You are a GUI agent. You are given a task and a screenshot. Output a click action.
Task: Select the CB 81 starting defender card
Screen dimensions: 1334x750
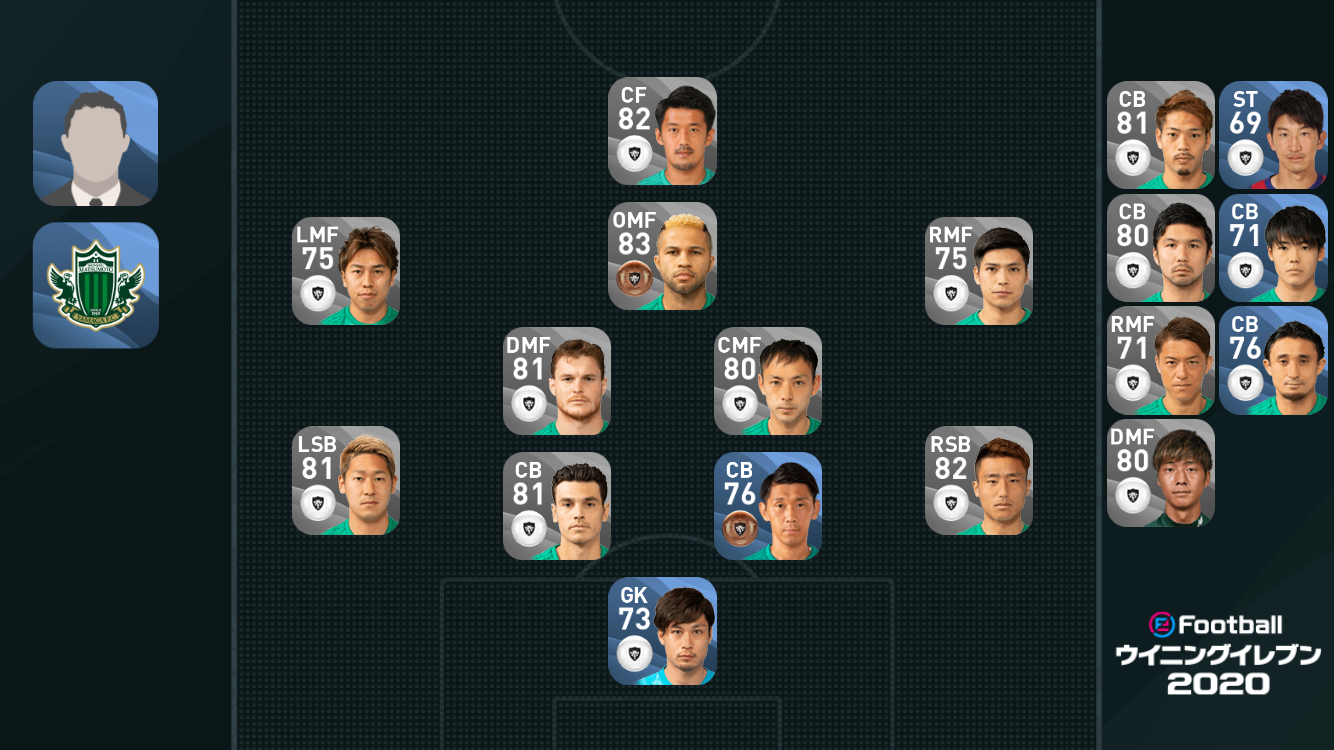point(557,506)
